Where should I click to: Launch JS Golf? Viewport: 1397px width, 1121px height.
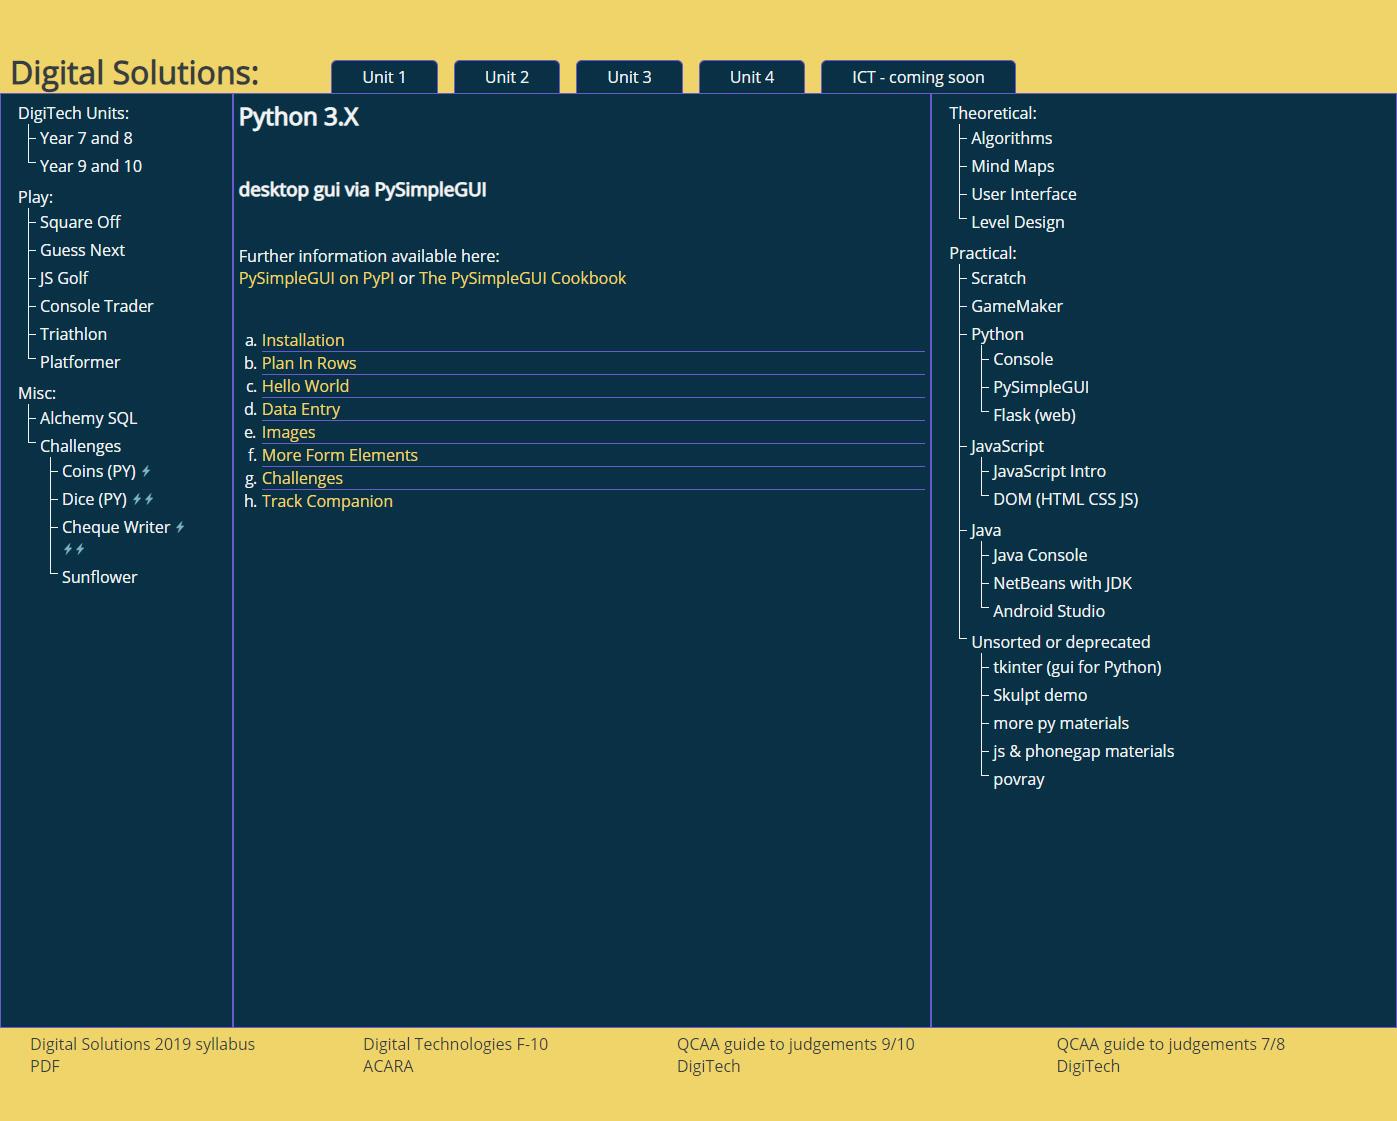[x=64, y=278]
